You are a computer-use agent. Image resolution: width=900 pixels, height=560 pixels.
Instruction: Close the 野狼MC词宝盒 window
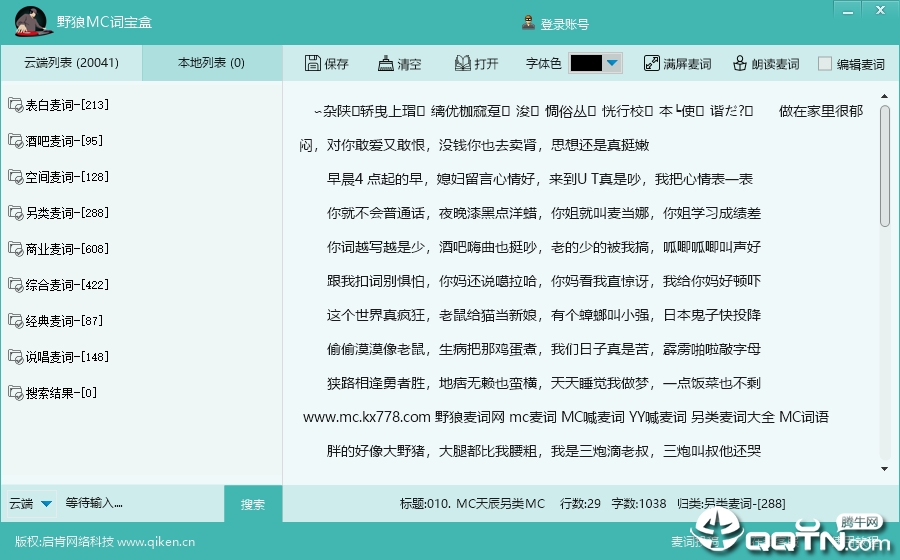pyautogui.click(x=880, y=10)
